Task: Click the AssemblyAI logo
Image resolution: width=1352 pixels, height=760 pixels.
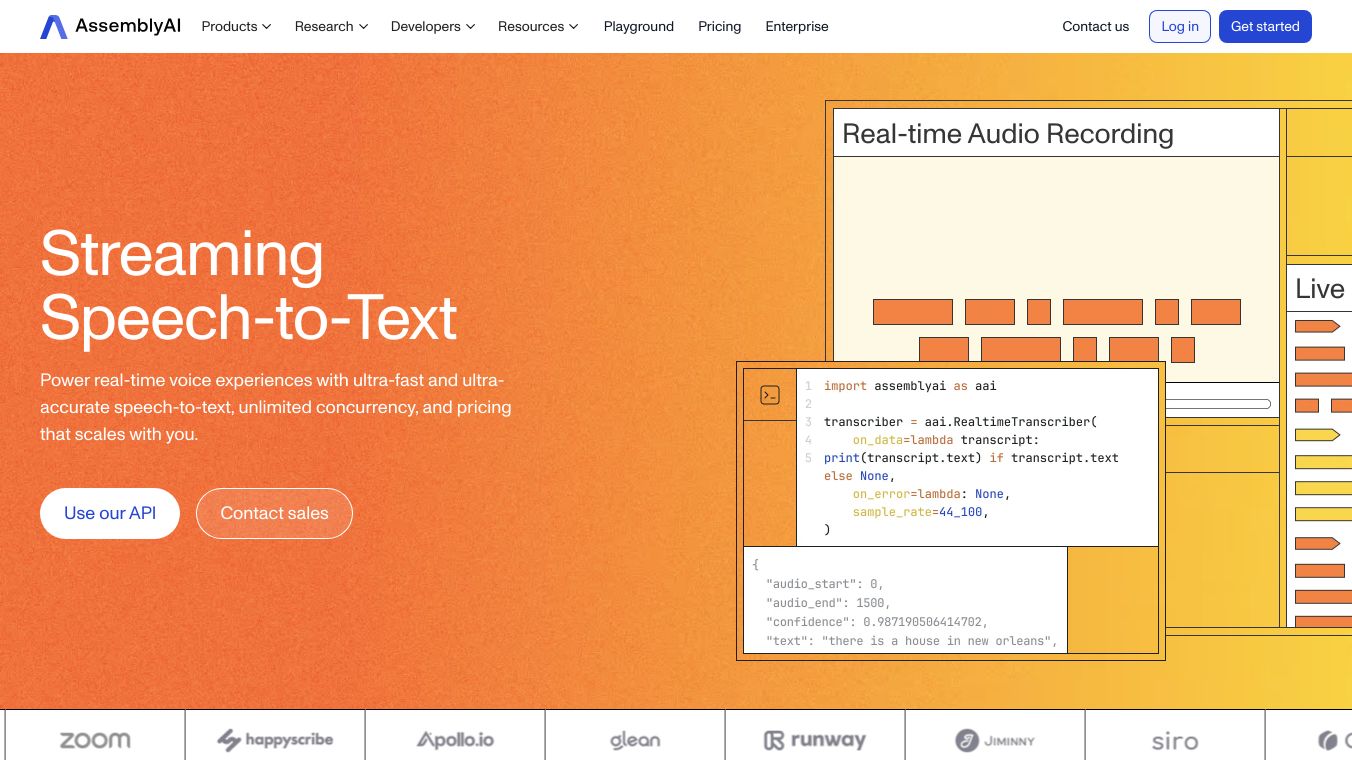Action: pos(111,27)
